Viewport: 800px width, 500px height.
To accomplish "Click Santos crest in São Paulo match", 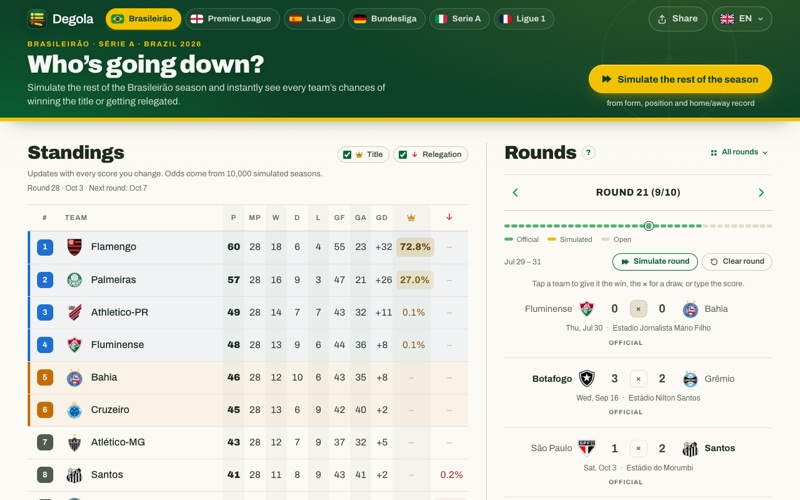I will [x=690, y=448].
